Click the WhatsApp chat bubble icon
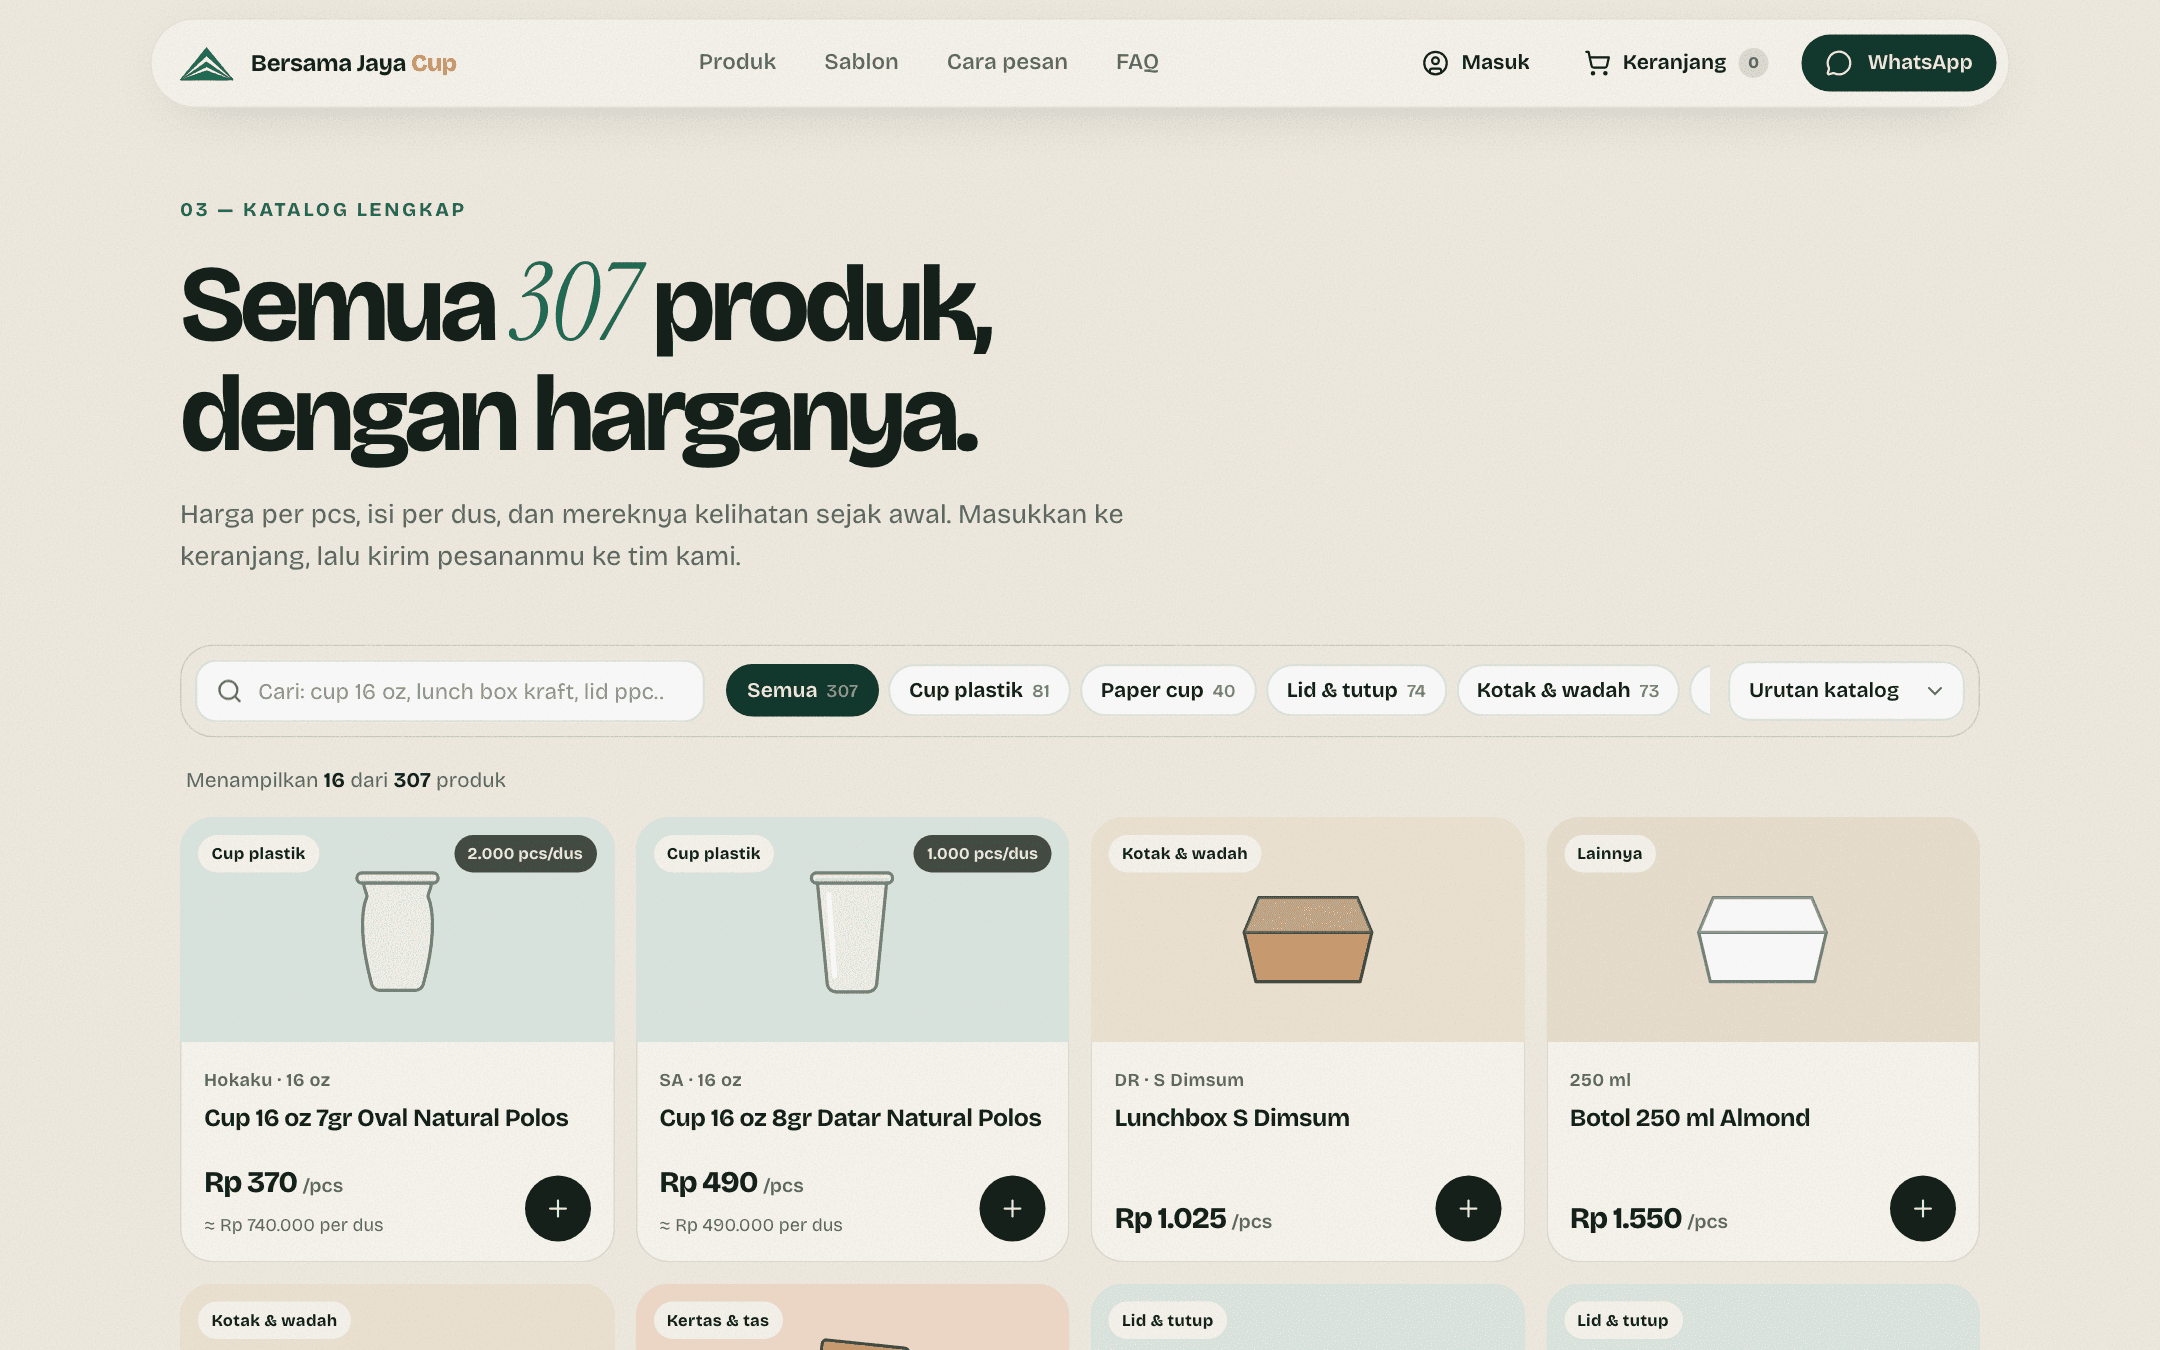Screen dimensions: 2160x1350 (1838, 63)
